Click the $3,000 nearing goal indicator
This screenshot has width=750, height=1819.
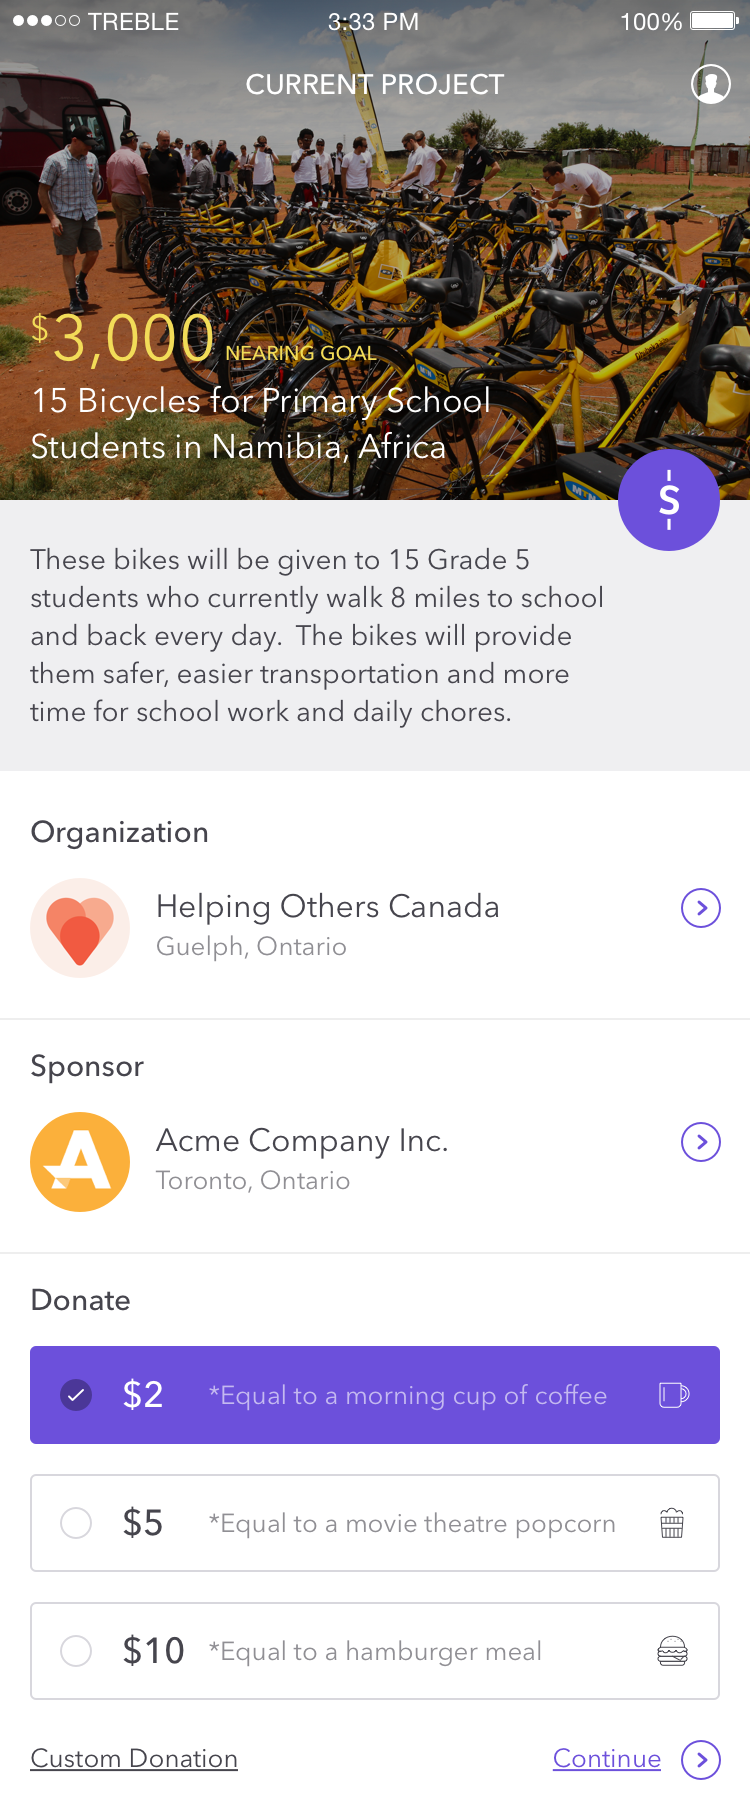point(204,338)
